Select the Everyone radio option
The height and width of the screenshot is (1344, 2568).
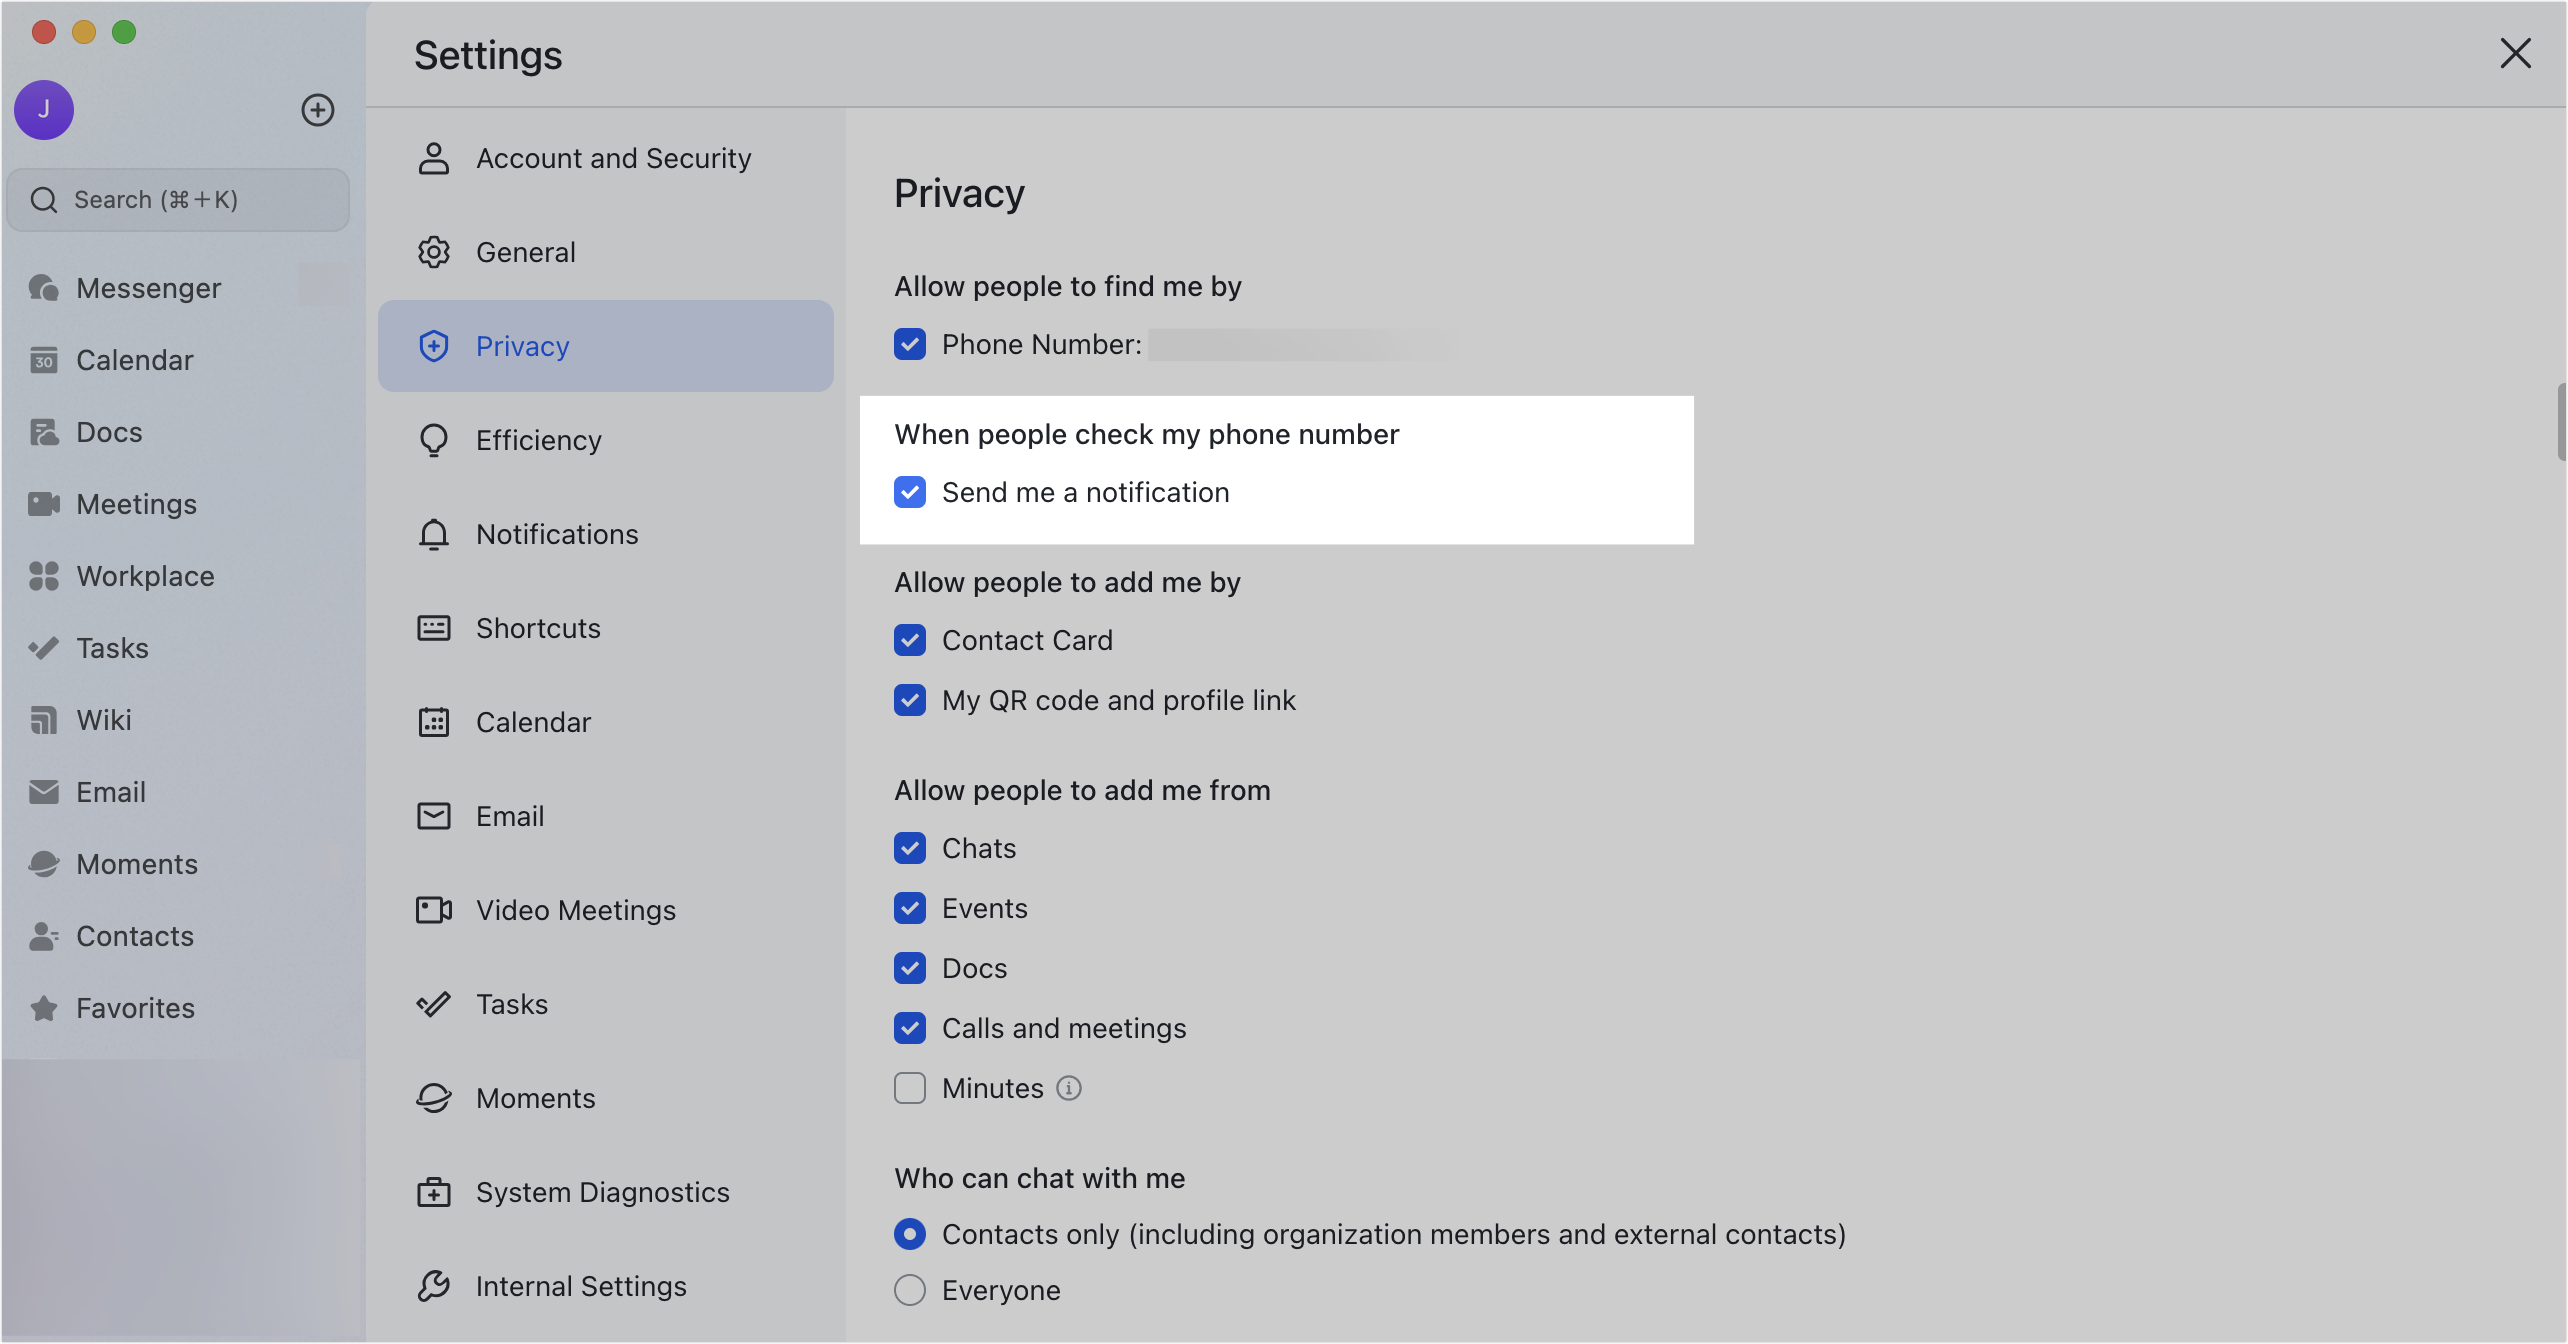(x=910, y=1290)
